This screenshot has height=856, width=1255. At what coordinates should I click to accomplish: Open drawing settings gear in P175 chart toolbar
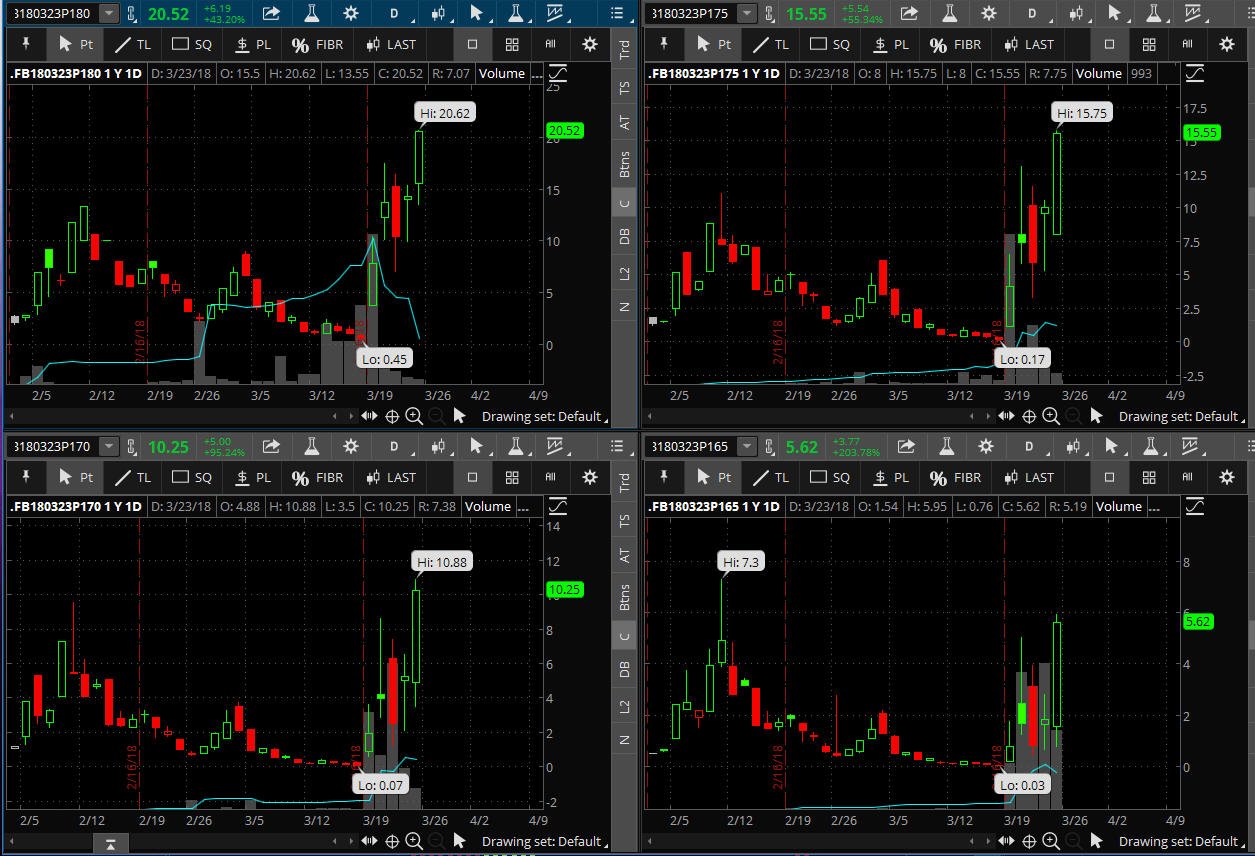pos(1227,44)
